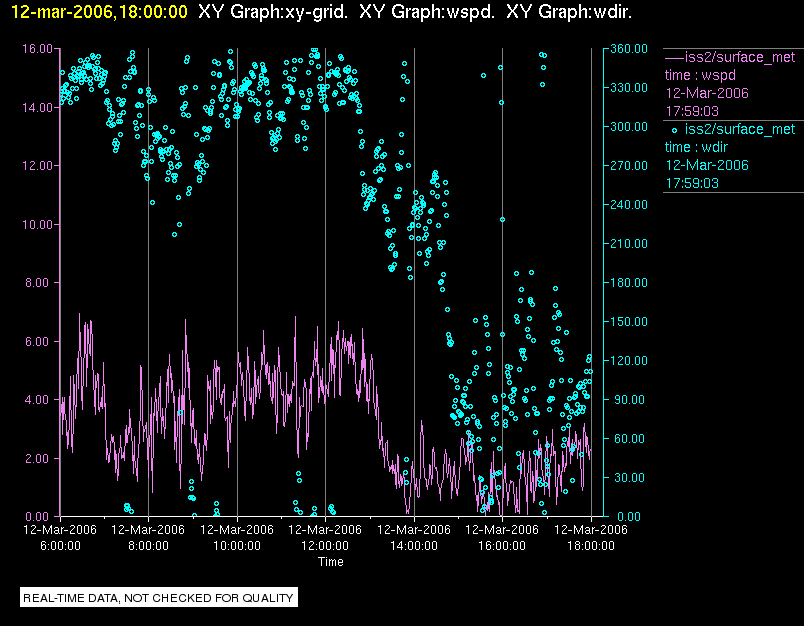Click the magenta line marker in the wspd legend
This screenshot has height=626, width=804.
[673, 57]
